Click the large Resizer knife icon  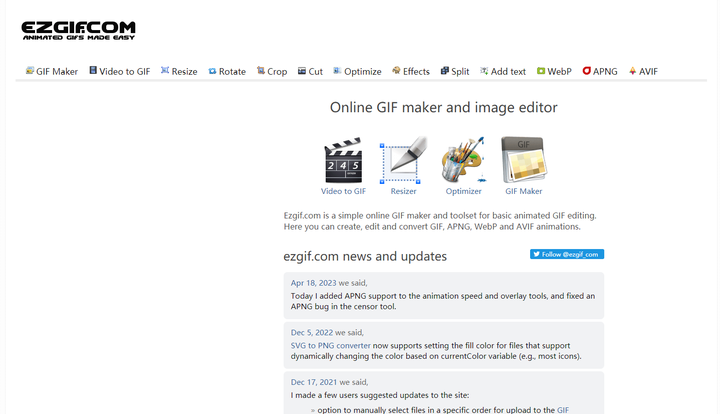coord(403,160)
